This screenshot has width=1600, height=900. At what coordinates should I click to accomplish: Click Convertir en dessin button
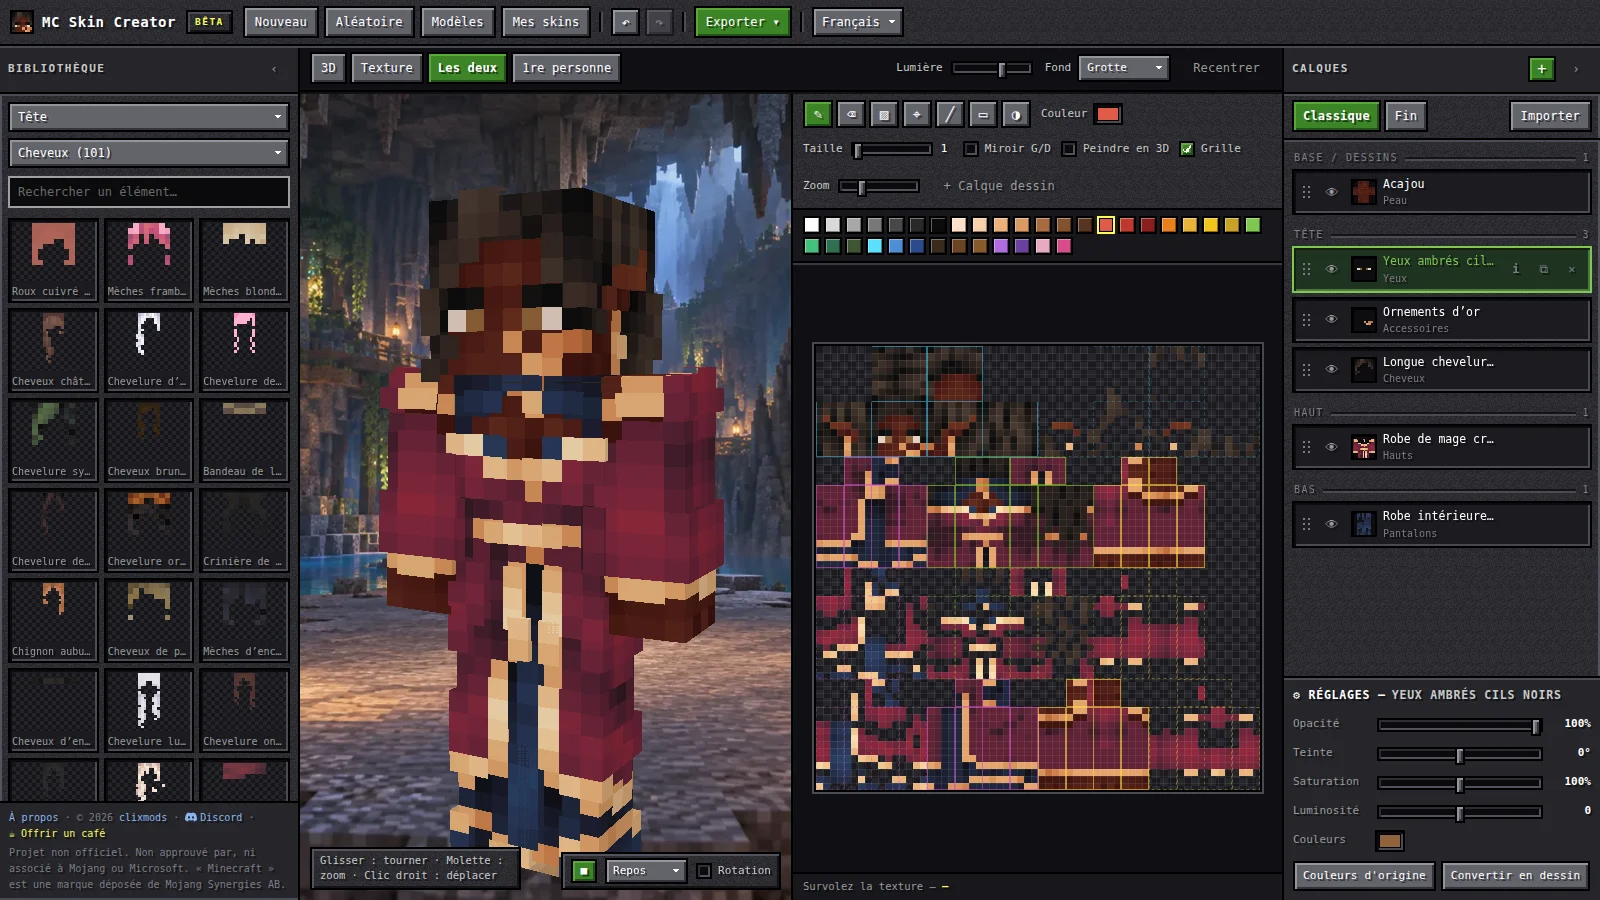[1515, 876]
